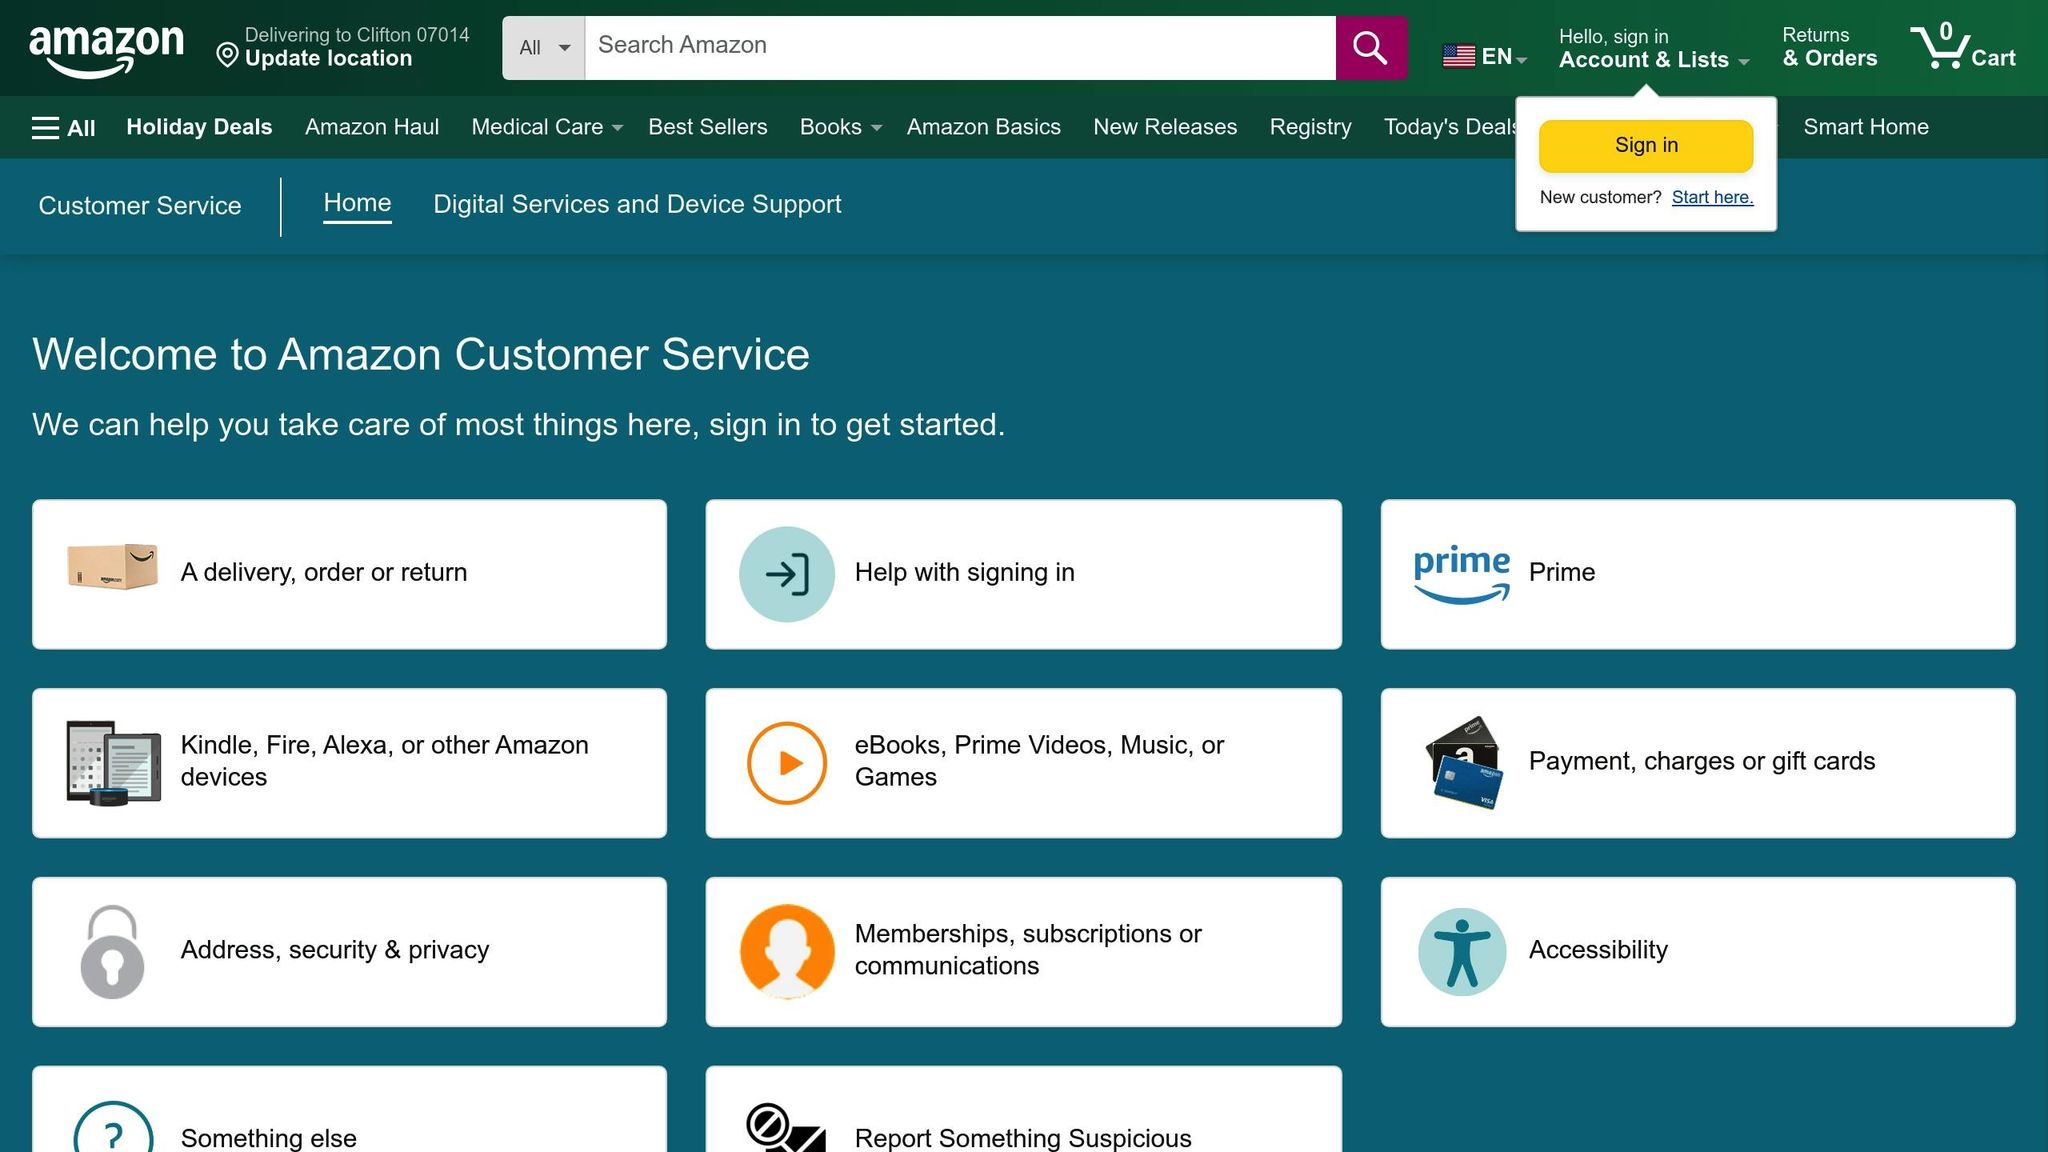Click the magnifying glass search button
The width and height of the screenshot is (2048, 1152).
click(1370, 47)
